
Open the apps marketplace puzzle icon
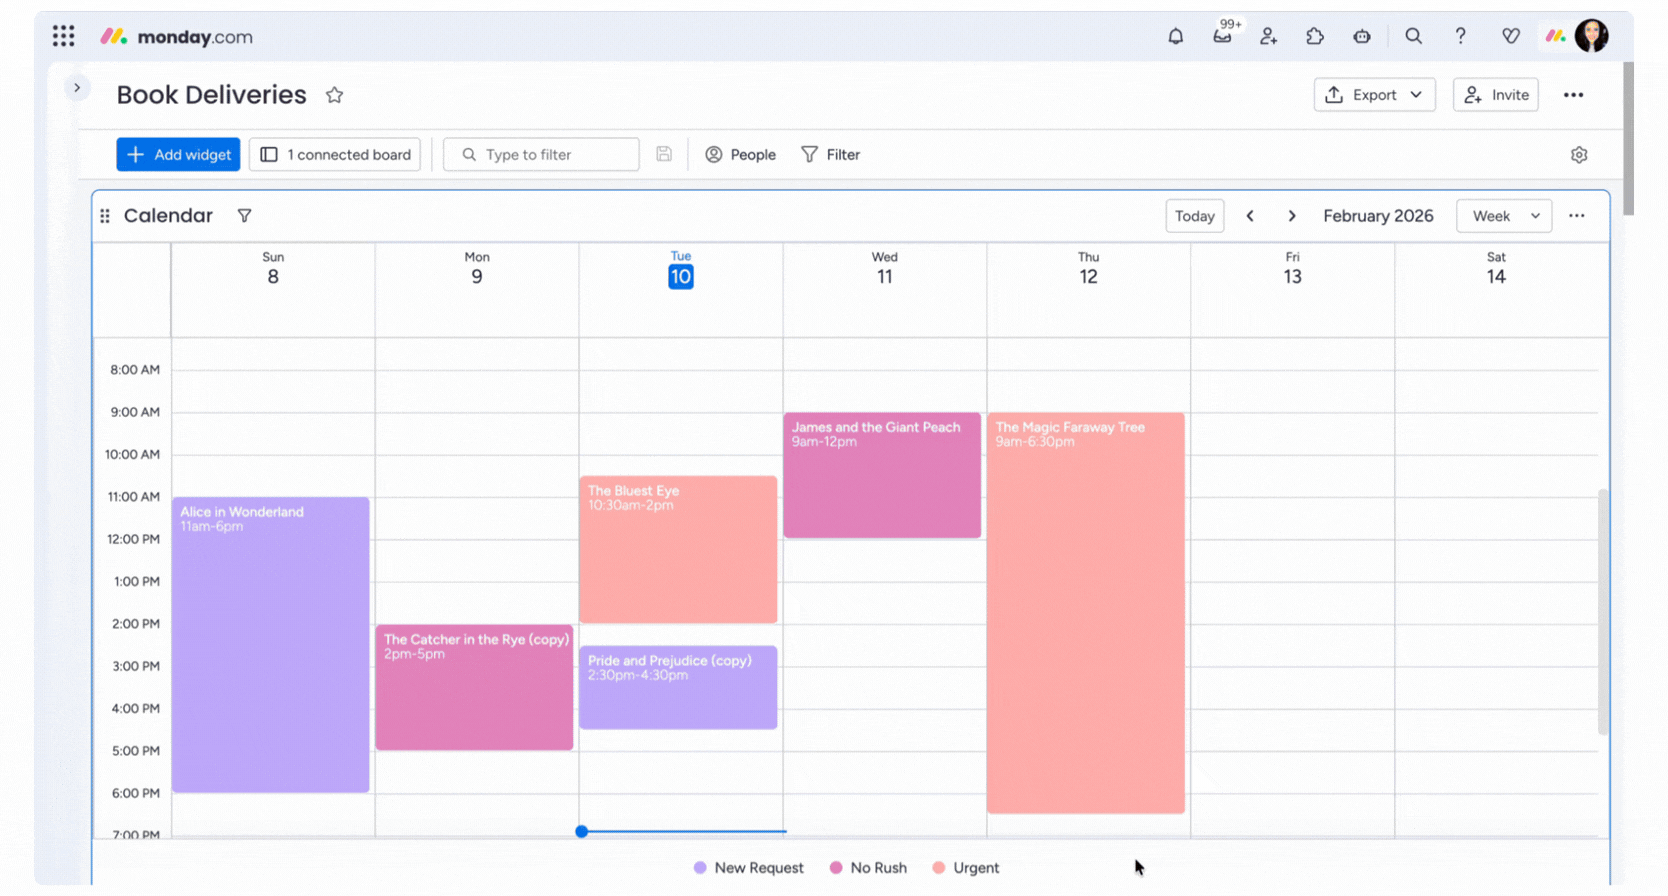click(1315, 37)
